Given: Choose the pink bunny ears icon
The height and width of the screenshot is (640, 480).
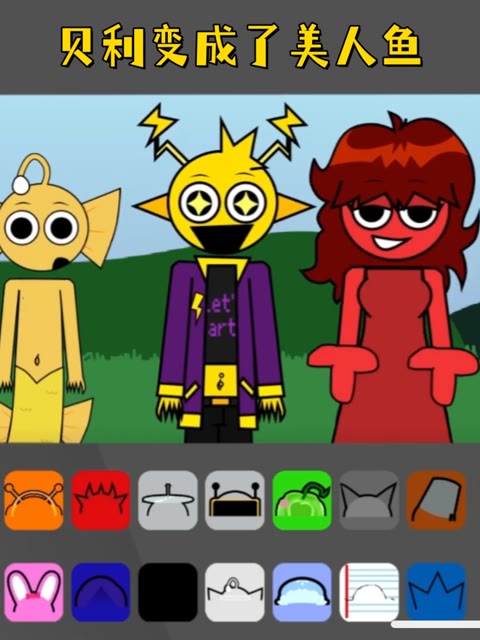Looking at the screenshot, I should pyautogui.click(x=34, y=592).
